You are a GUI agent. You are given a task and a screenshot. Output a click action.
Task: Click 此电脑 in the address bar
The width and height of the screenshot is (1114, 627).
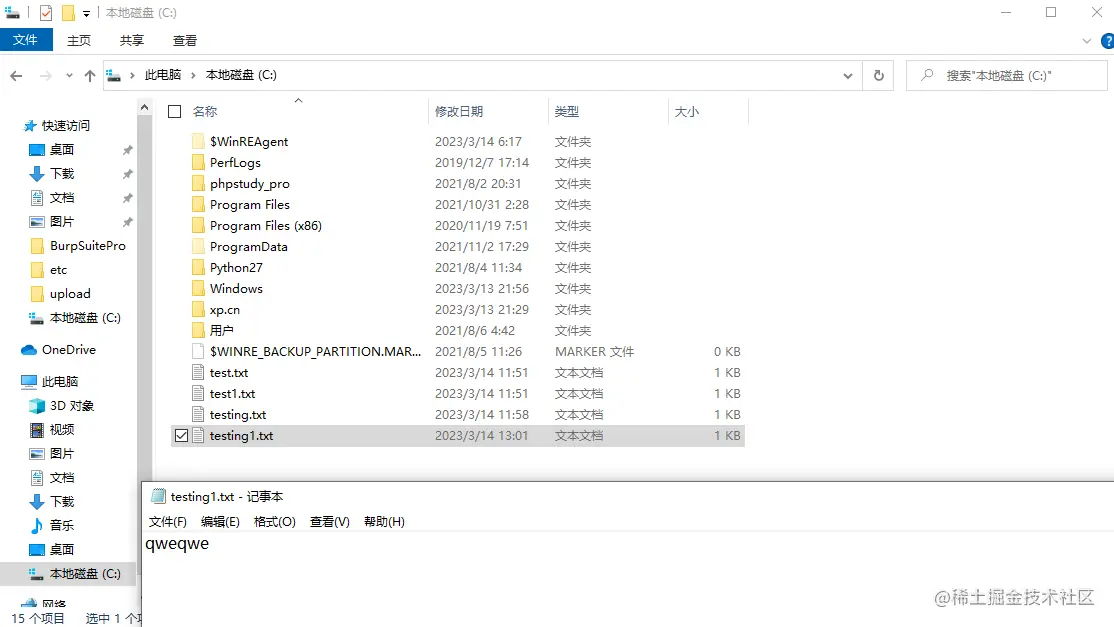coord(163,75)
